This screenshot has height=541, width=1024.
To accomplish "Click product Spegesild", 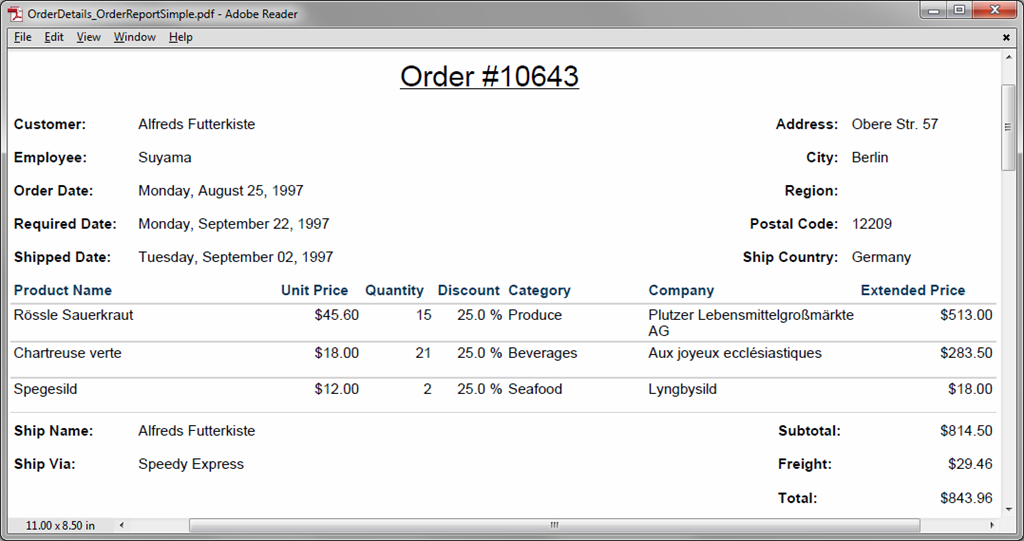I will [45, 389].
